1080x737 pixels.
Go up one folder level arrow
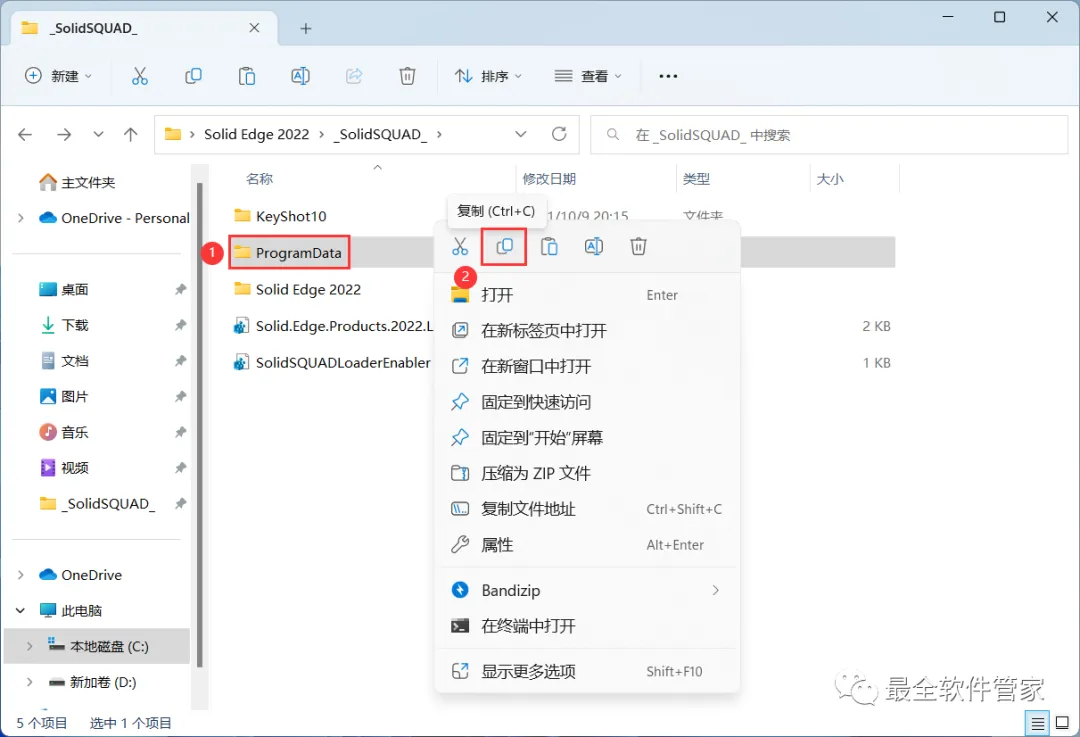tap(130, 134)
